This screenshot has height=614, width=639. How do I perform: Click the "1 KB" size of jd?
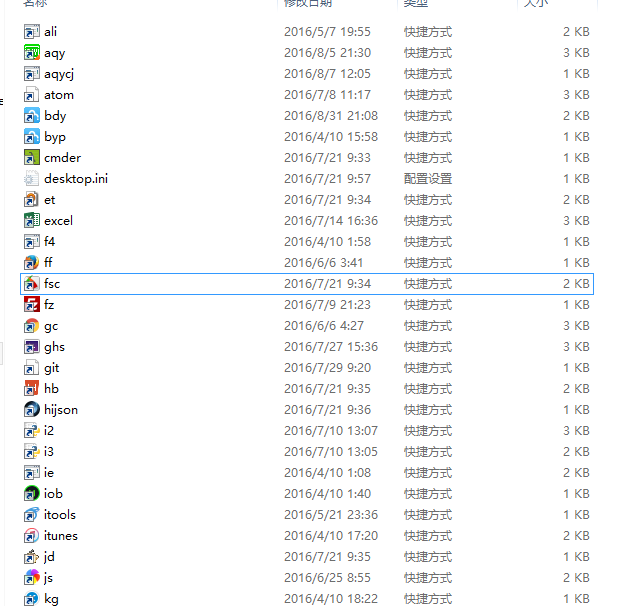[x=576, y=557]
